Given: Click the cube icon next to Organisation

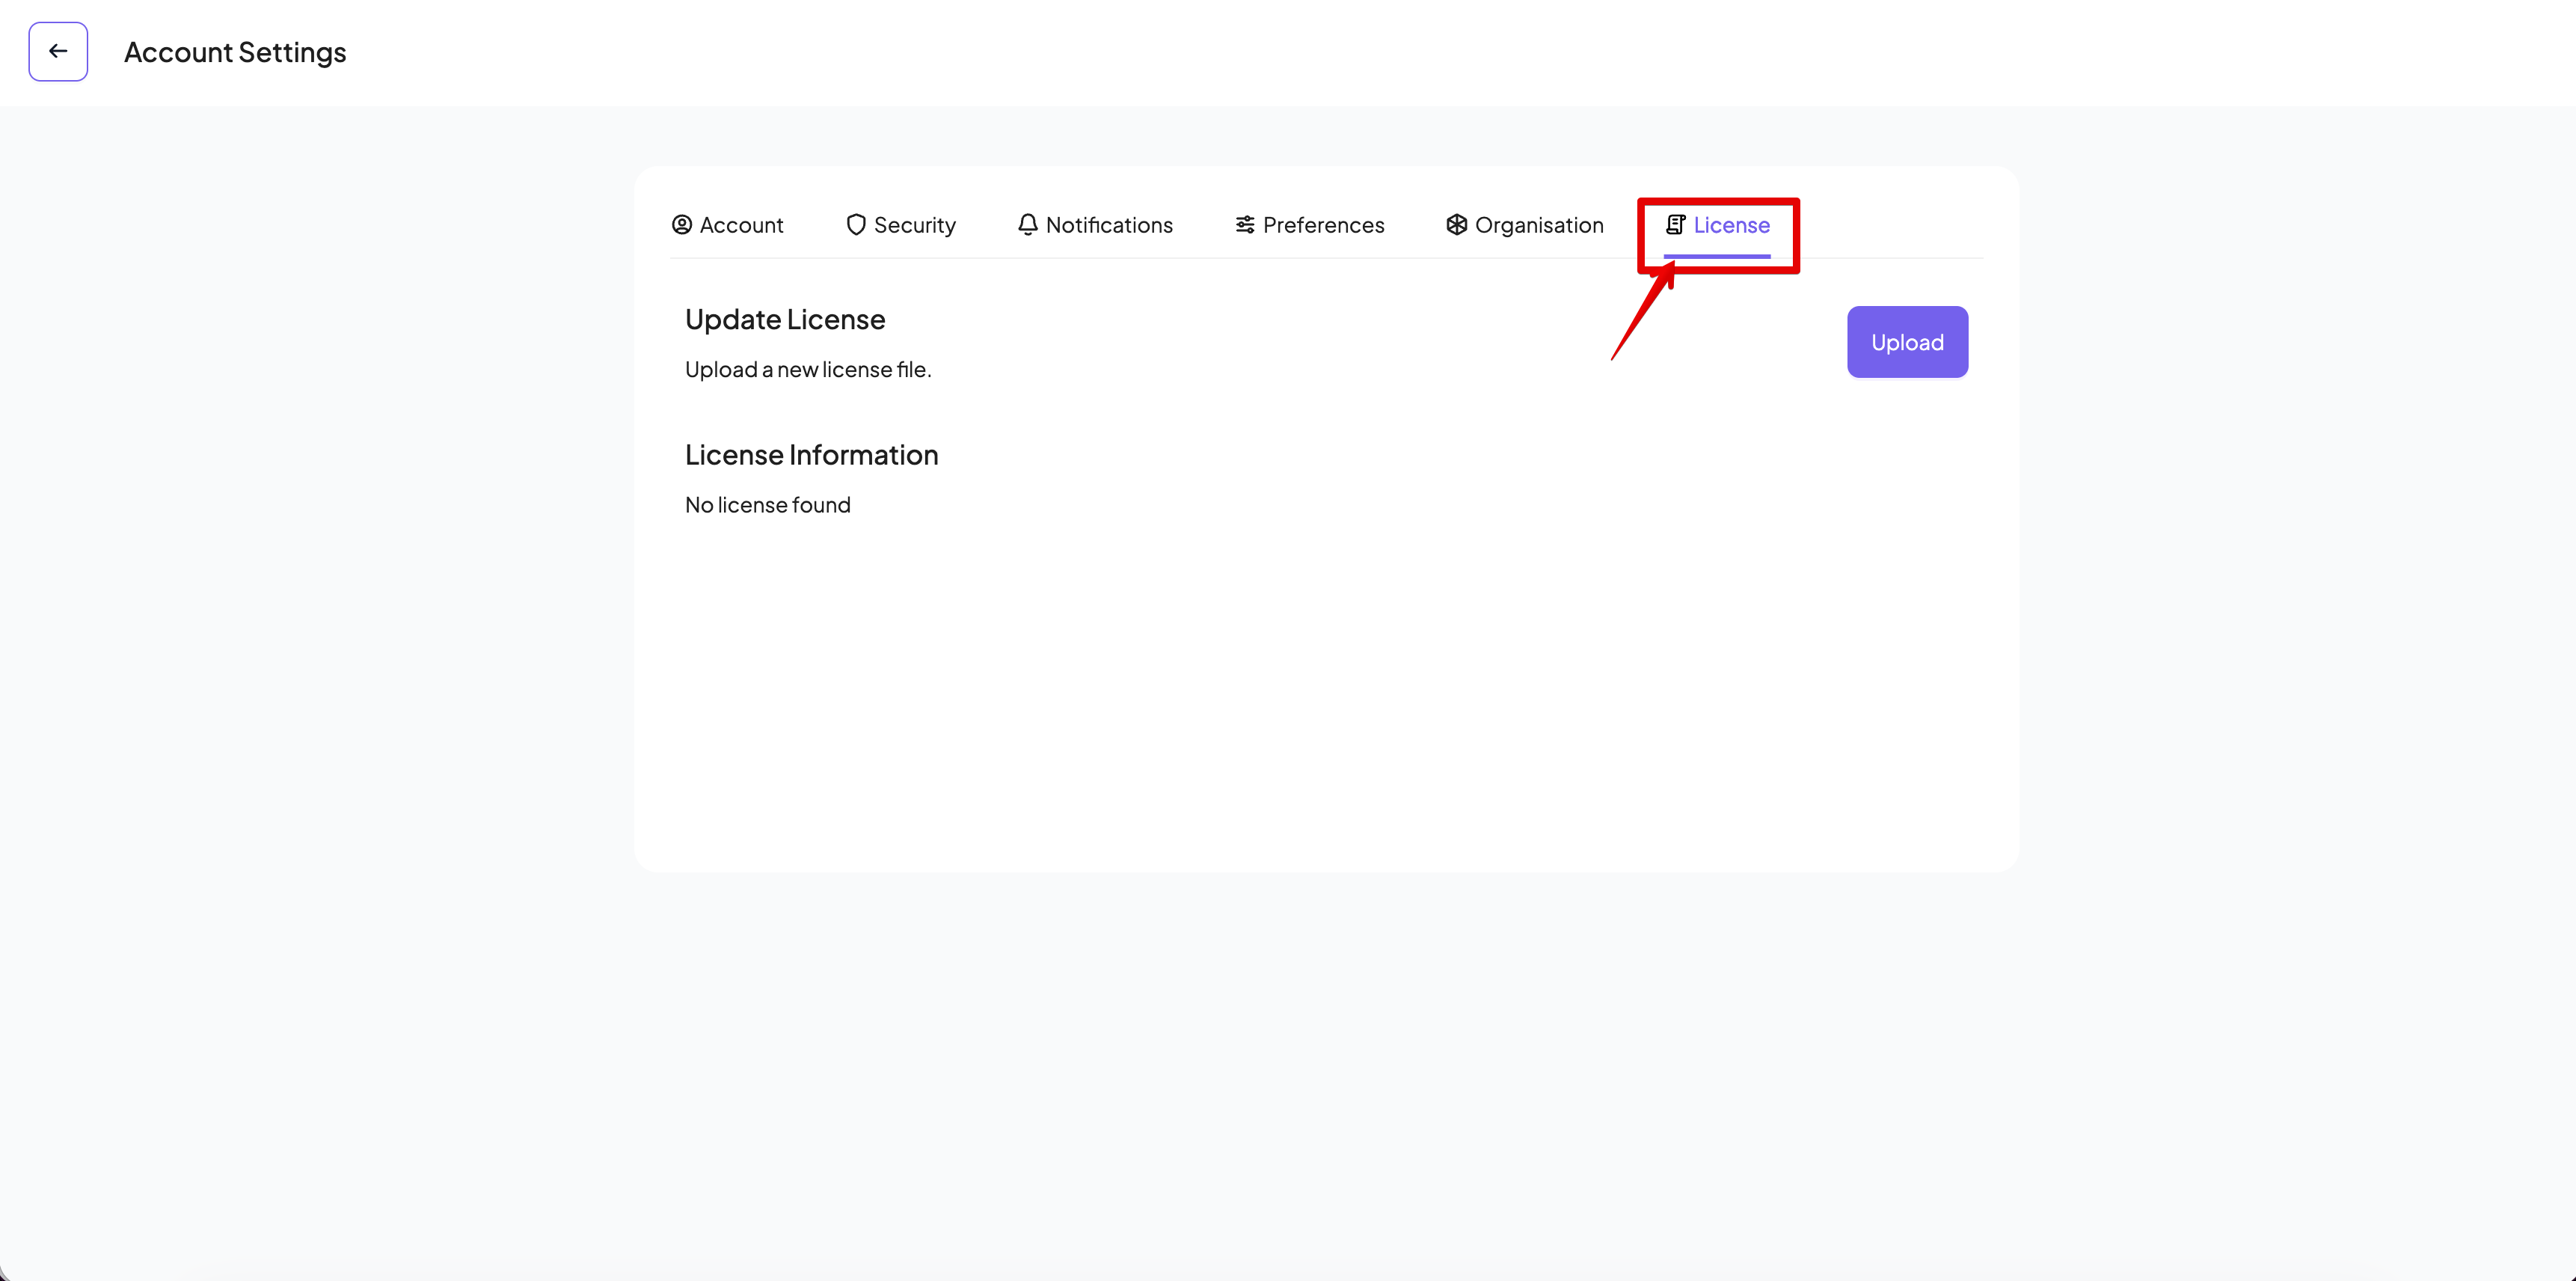Looking at the screenshot, I should tap(1456, 225).
